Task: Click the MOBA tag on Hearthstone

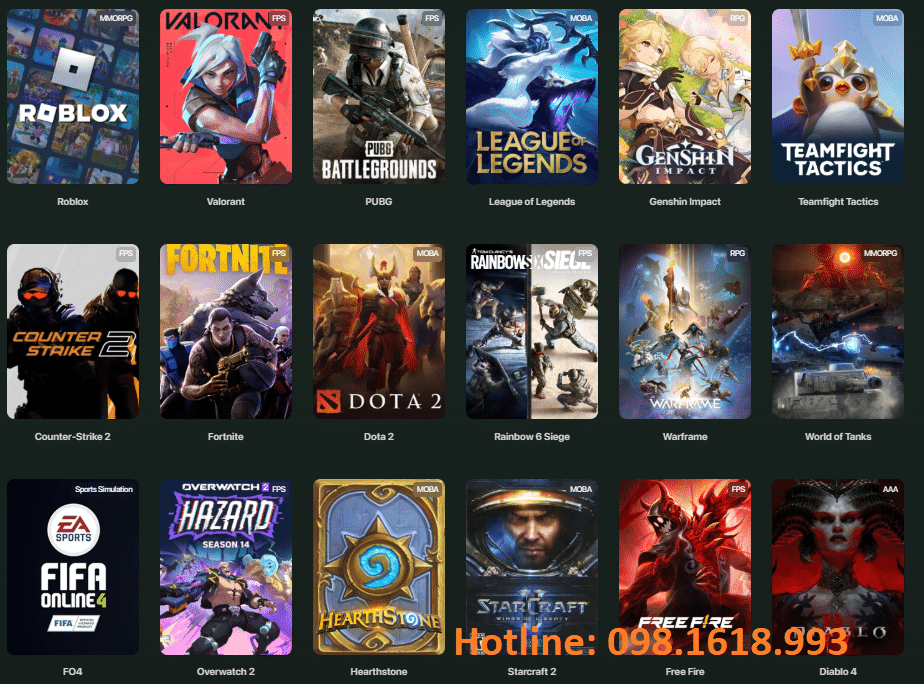Action: point(428,489)
